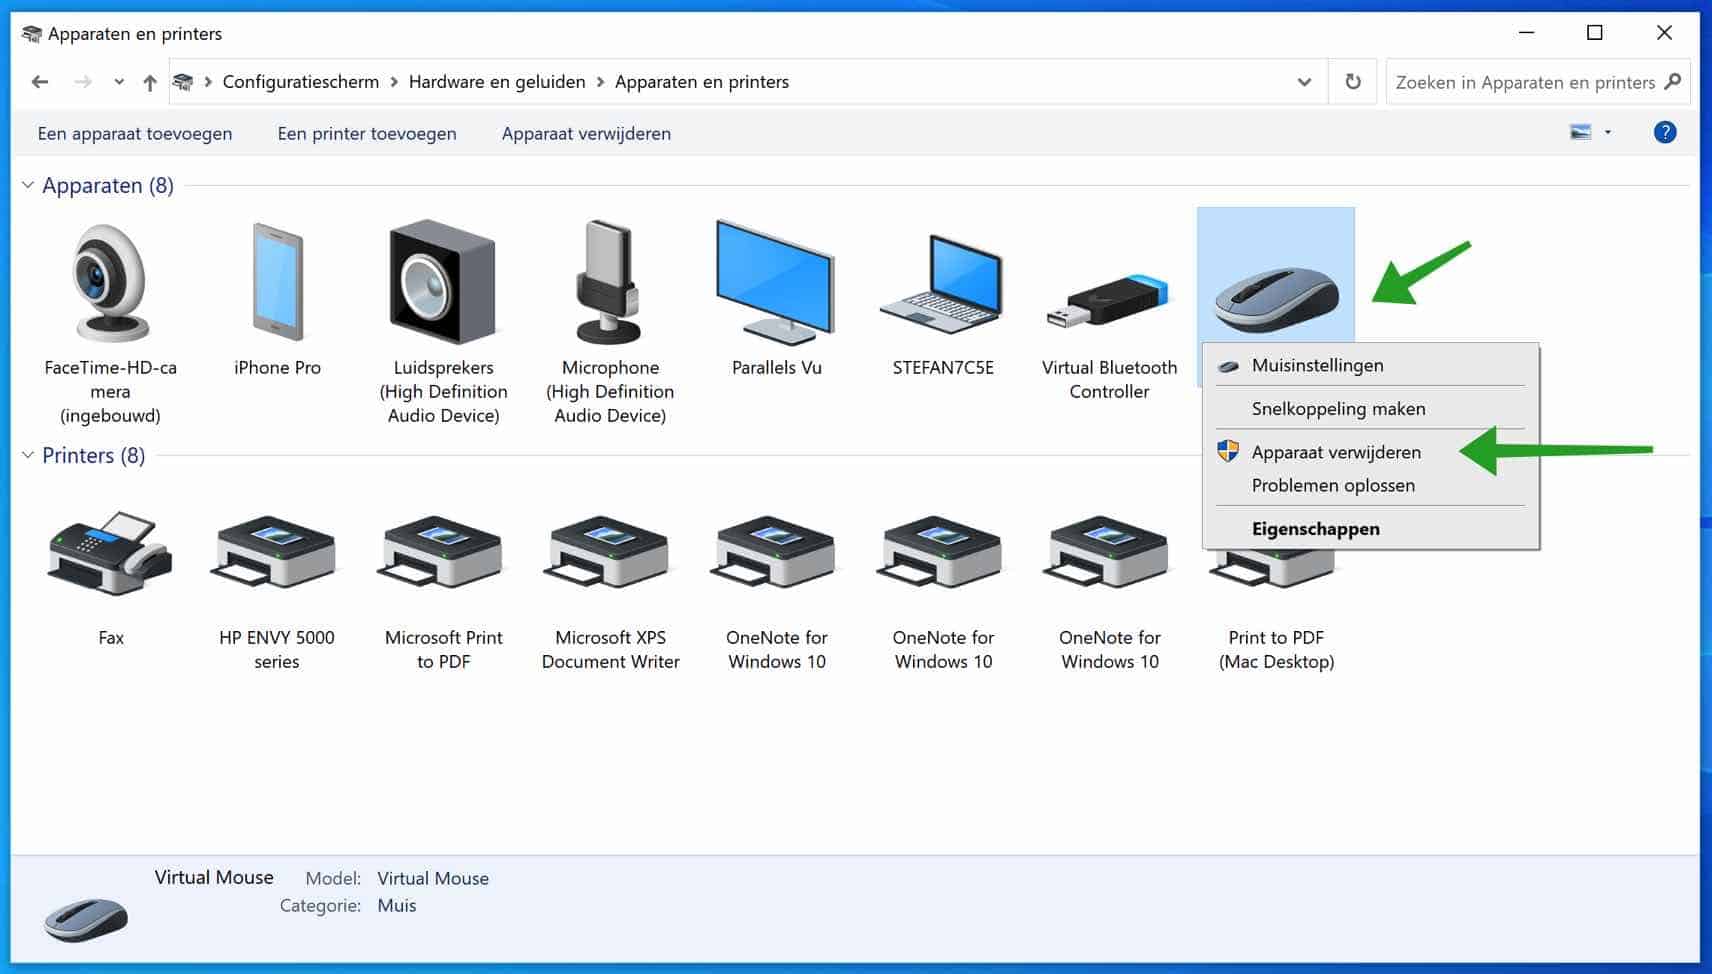Collapse the Apparaten group
This screenshot has height=974, width=1712.
(28, 185)
